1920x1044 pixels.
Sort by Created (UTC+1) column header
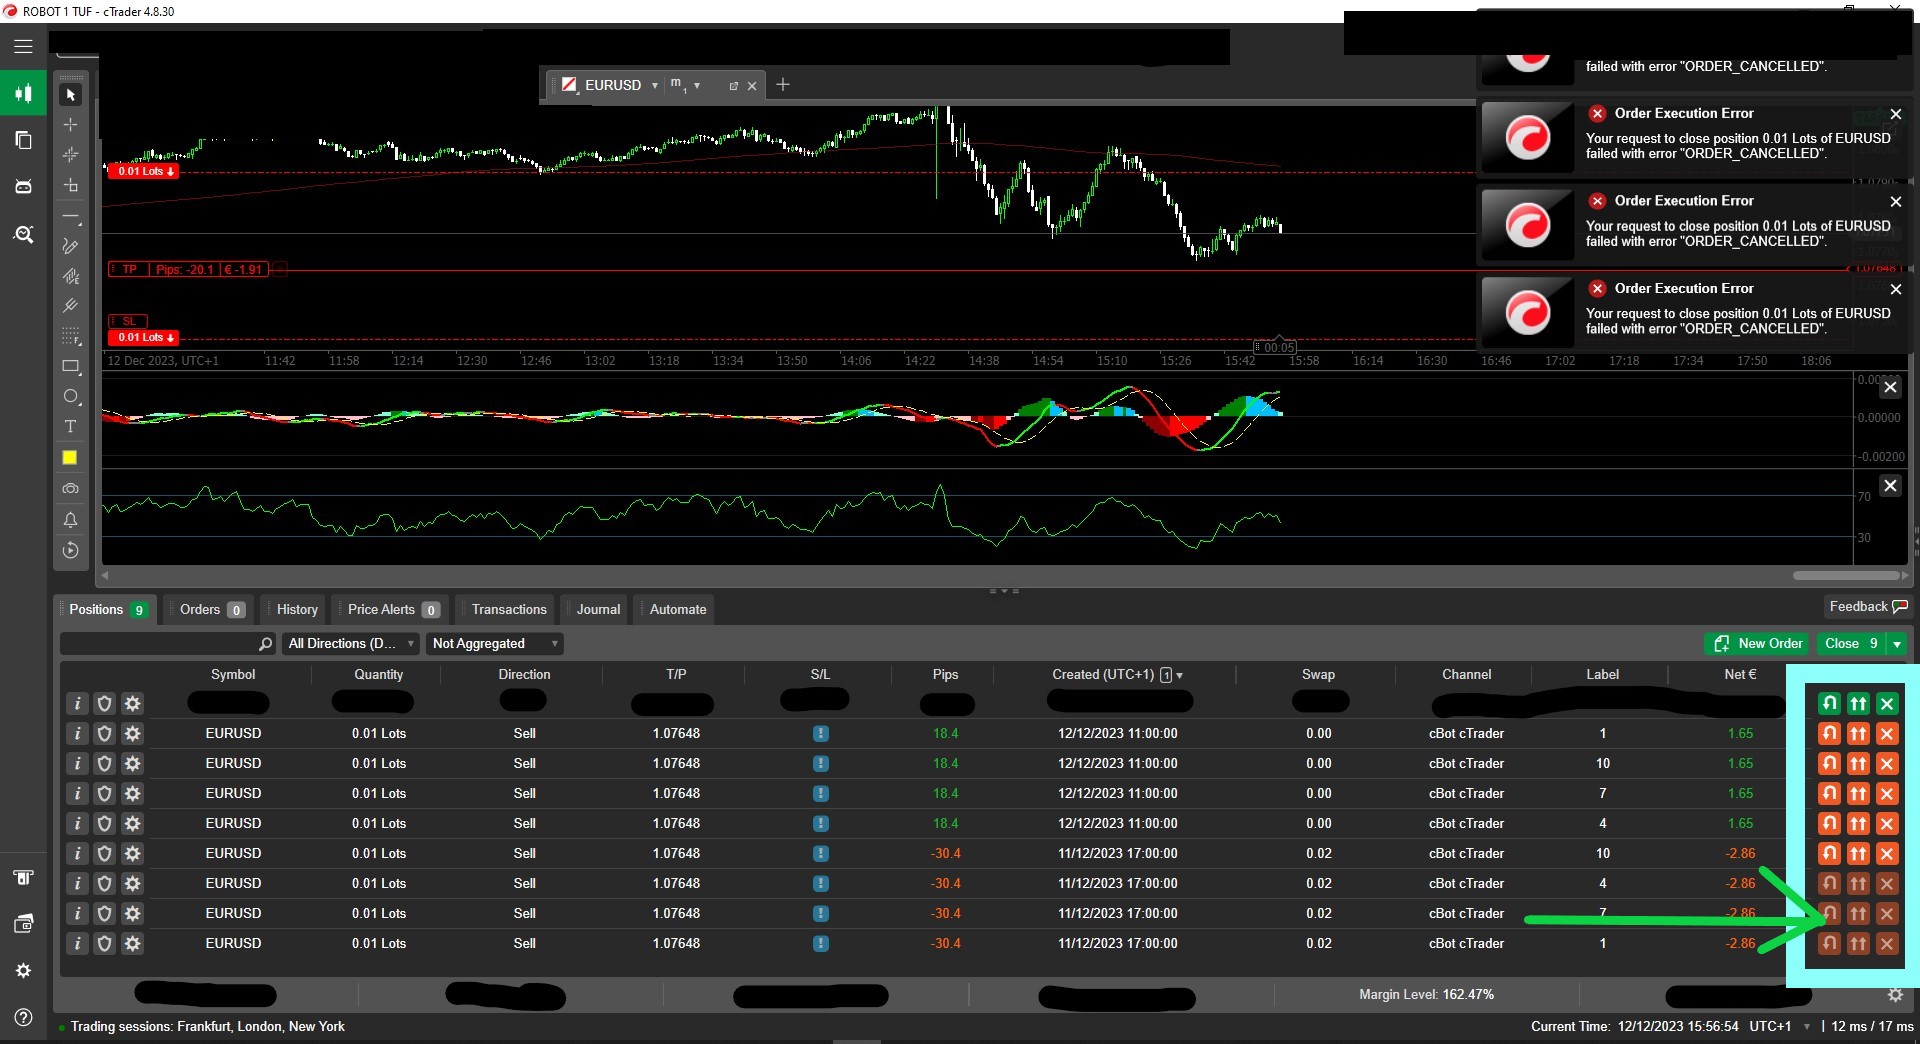(x=1117, y=675)
